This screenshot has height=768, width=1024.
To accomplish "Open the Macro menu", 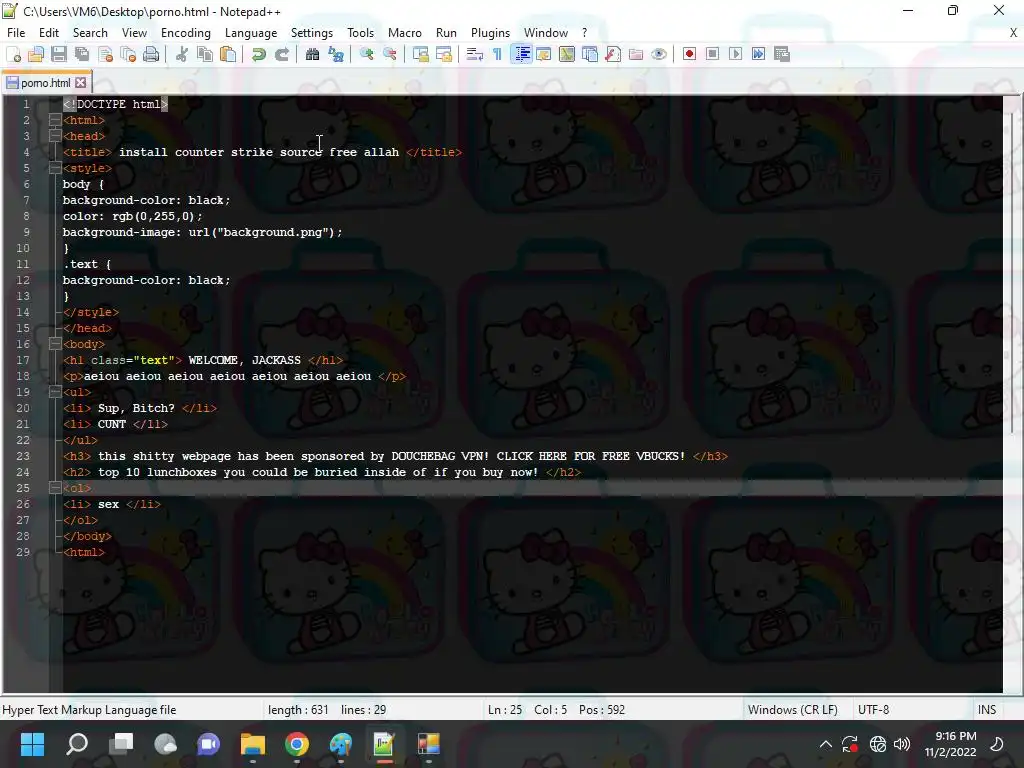I will coord(405,33).
